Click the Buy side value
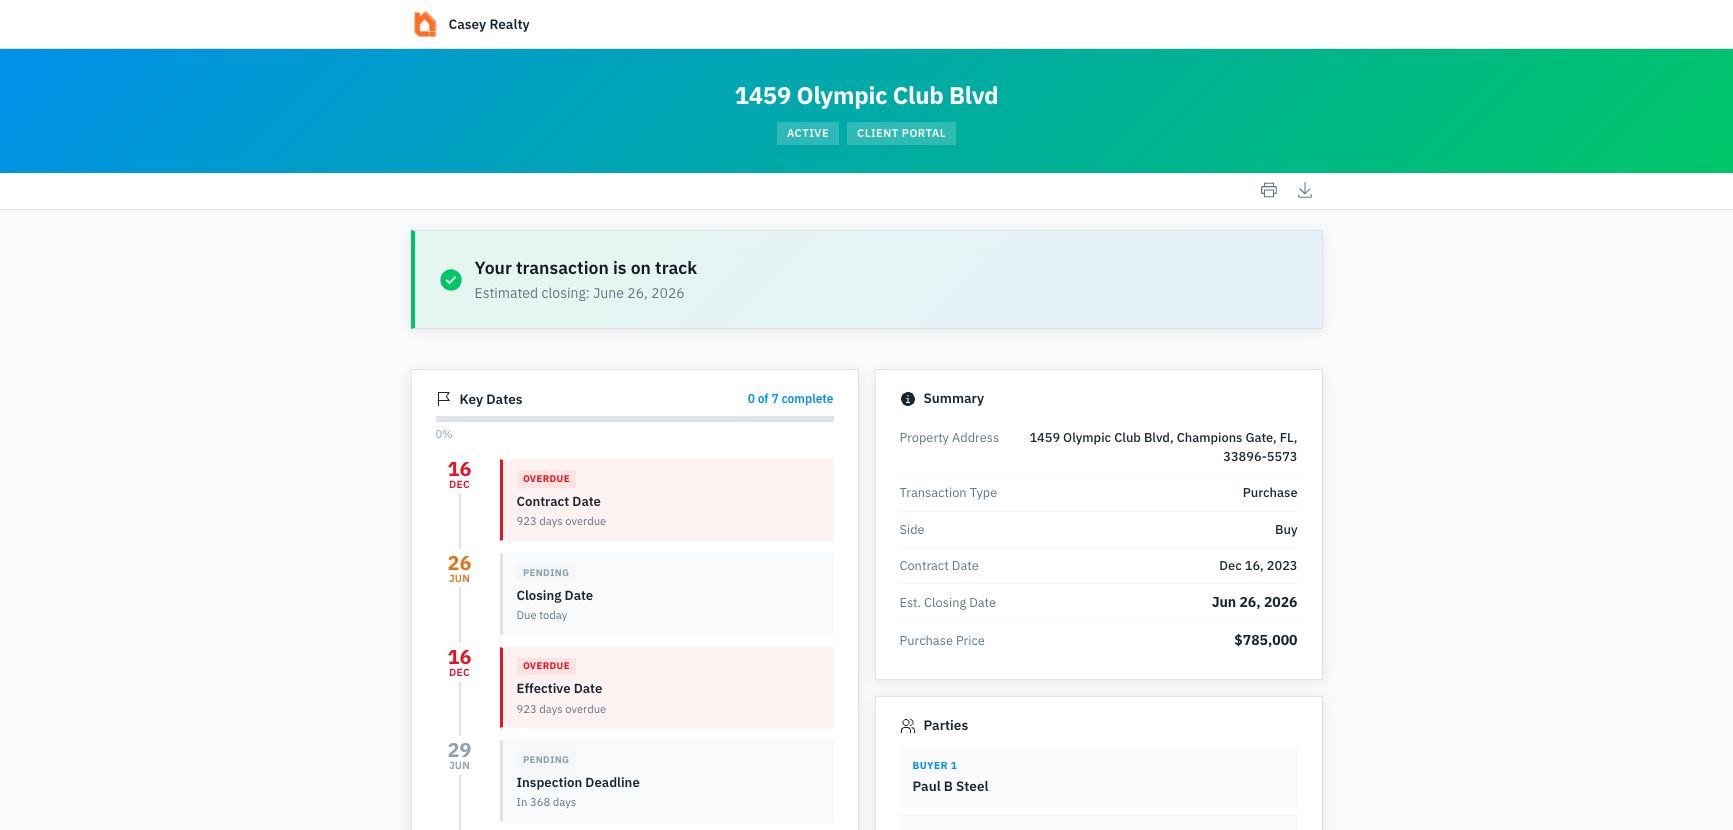This screenshot has width=1733, height=830. pyautogui.click(x=1286, y=530)
